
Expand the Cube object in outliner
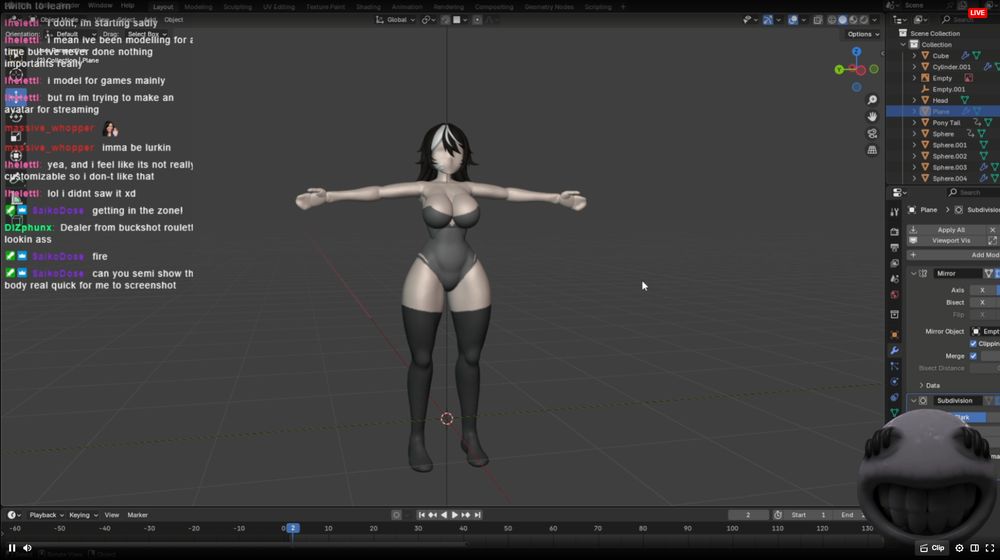click(x=914, y=56)
